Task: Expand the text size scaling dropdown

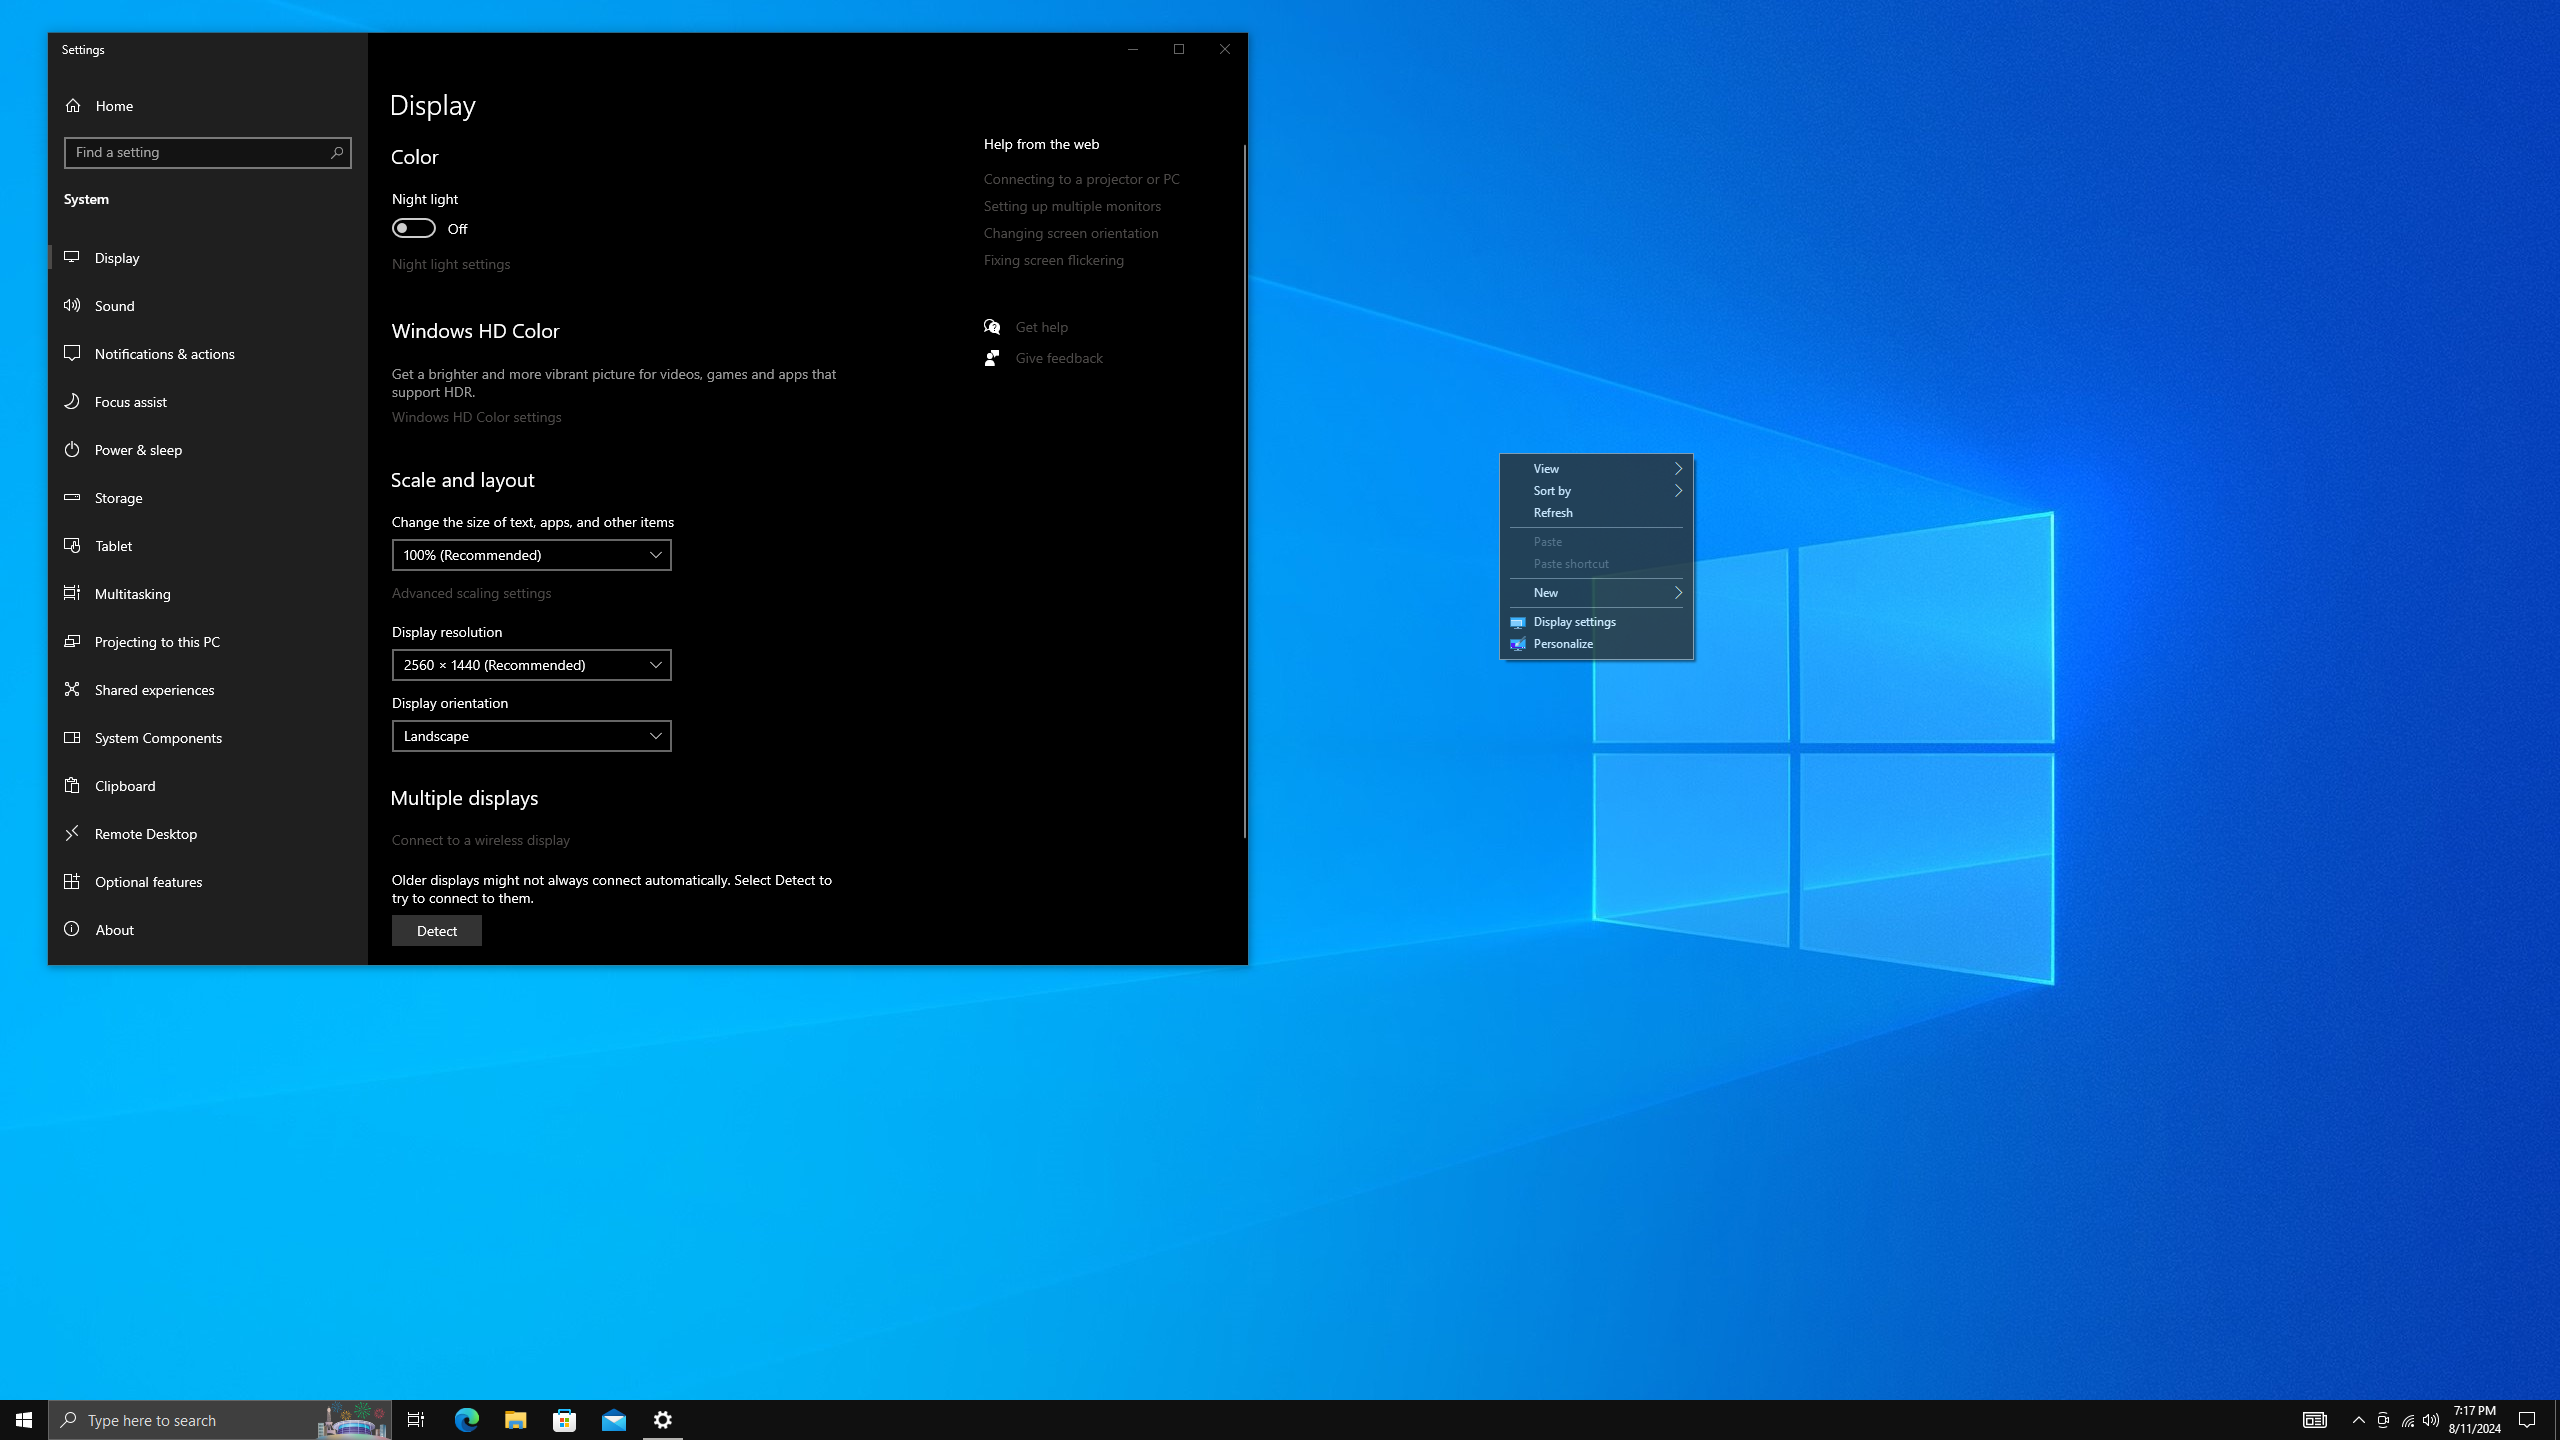Action: (531, 555)
